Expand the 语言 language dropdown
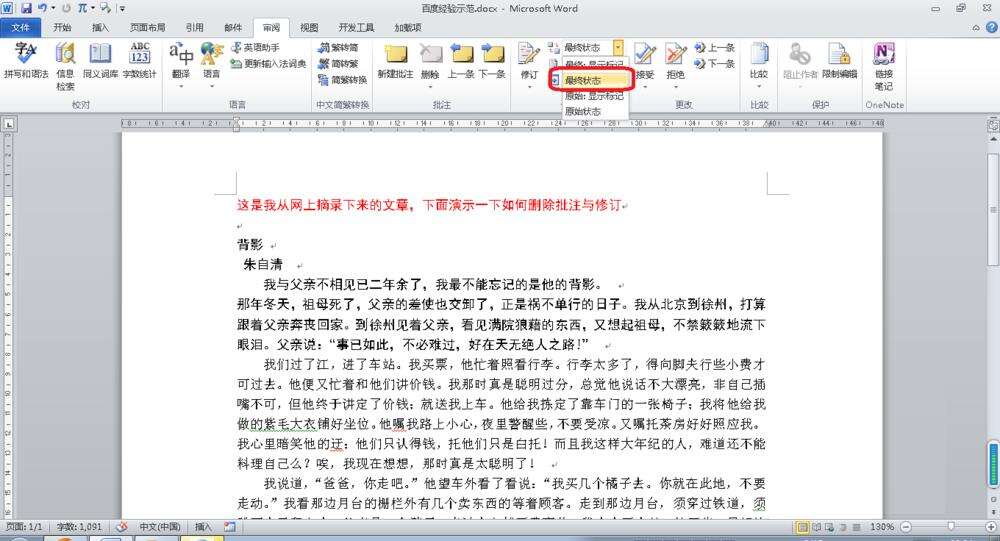This screenshot has width=1000, height=541. click(211, 85)
